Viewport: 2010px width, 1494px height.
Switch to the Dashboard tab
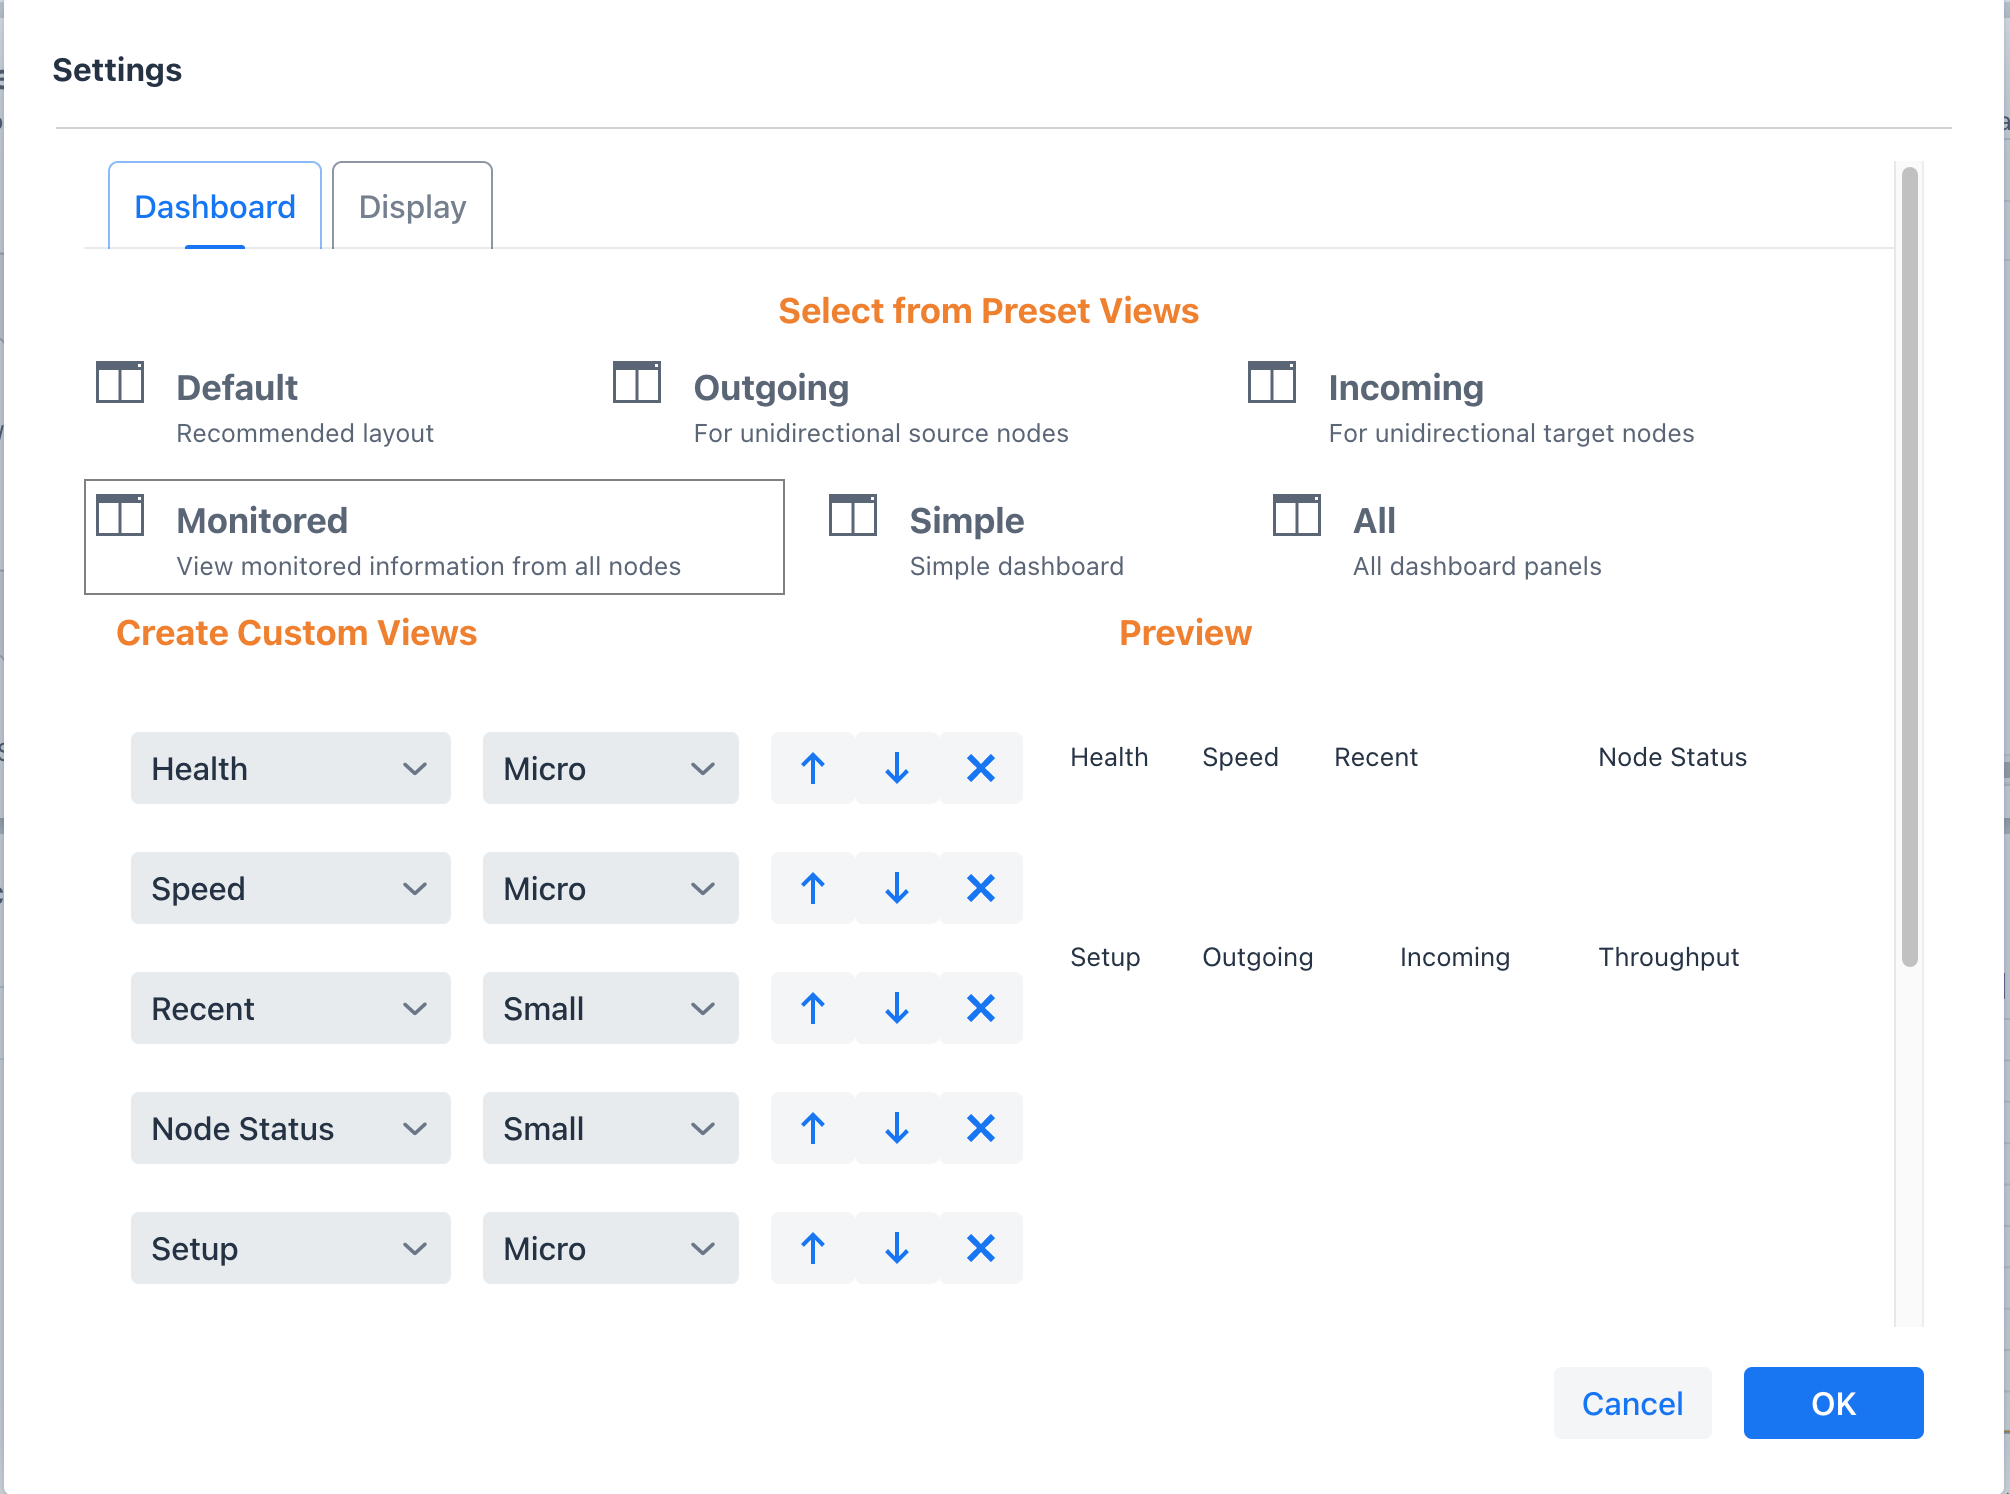214,206
